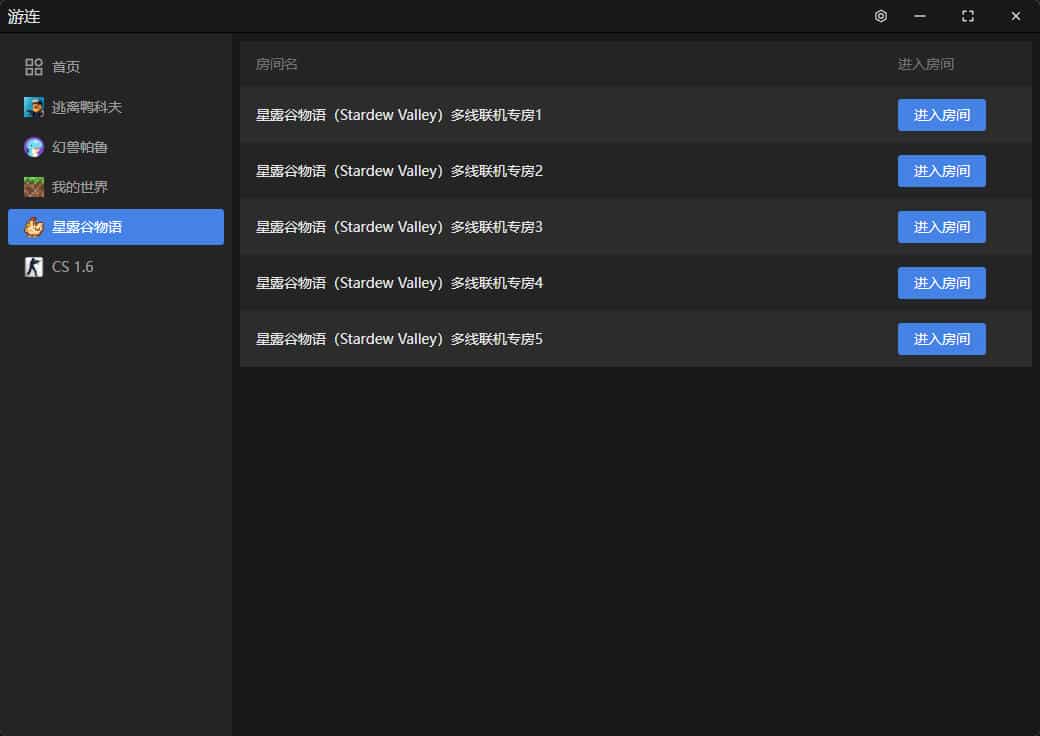Click the 我的世界 Minecraft block icon
The image size is (1040, 736).
[x=34, y=187]
